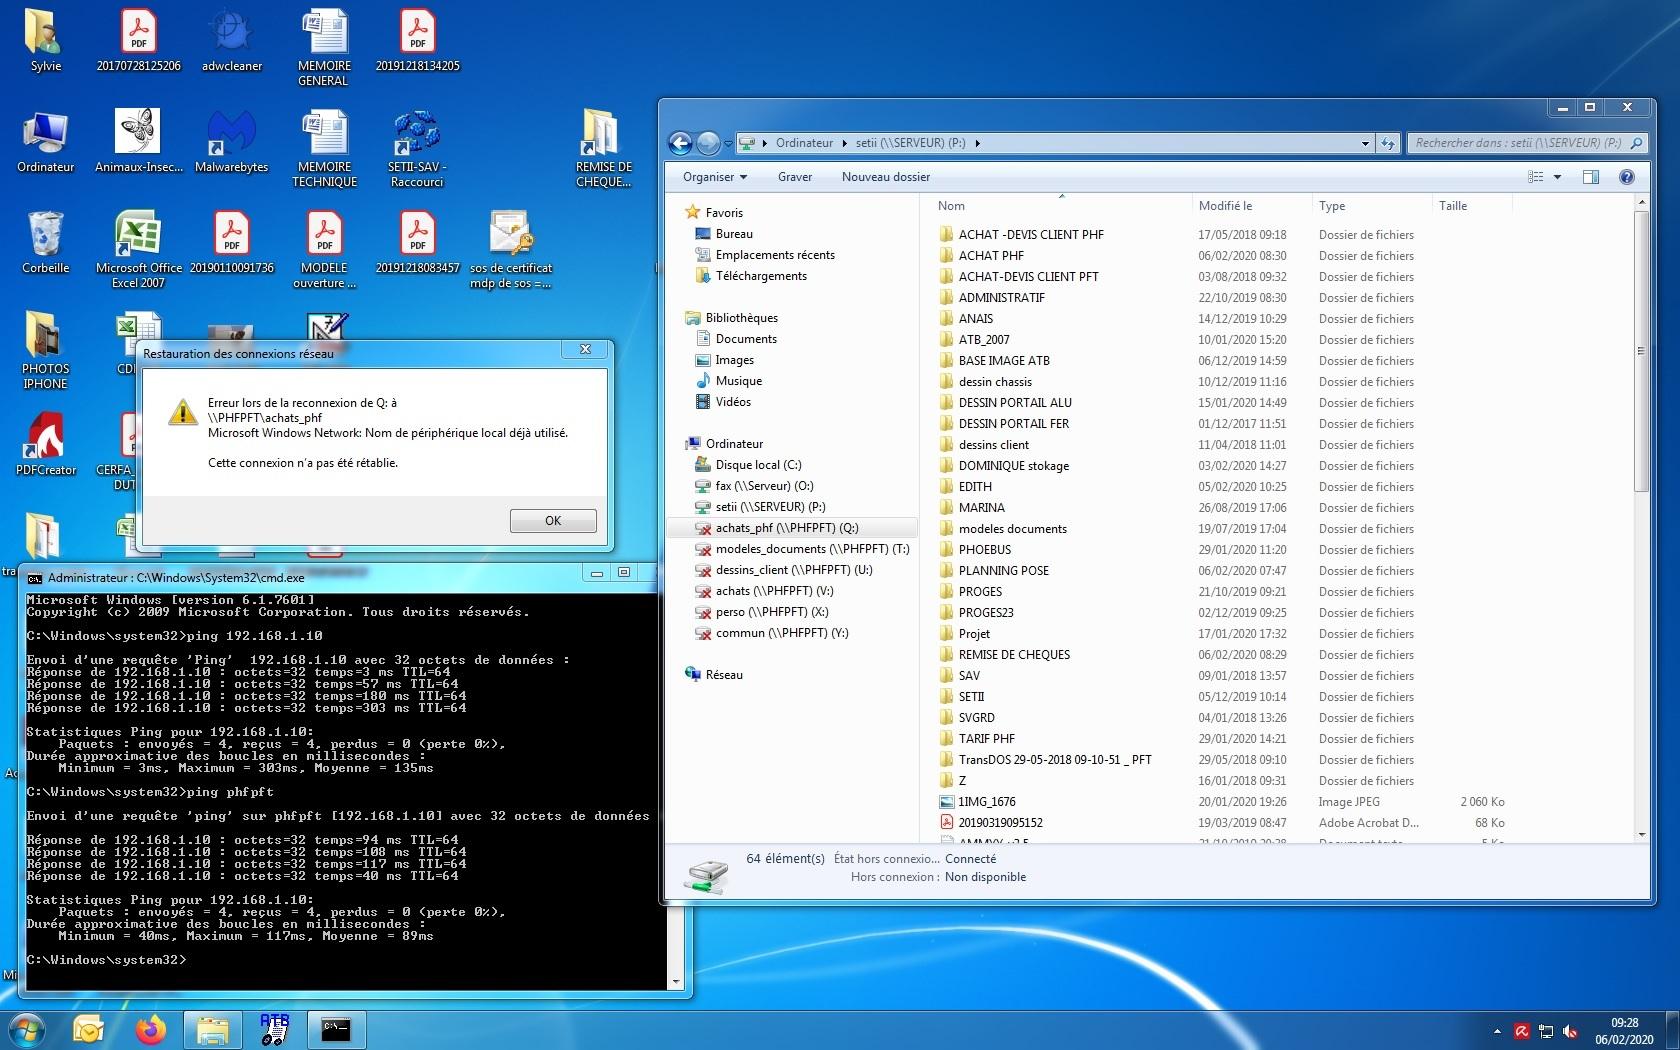
Task: Open PDFCreator desktop icon
Action: pos(46,444)
